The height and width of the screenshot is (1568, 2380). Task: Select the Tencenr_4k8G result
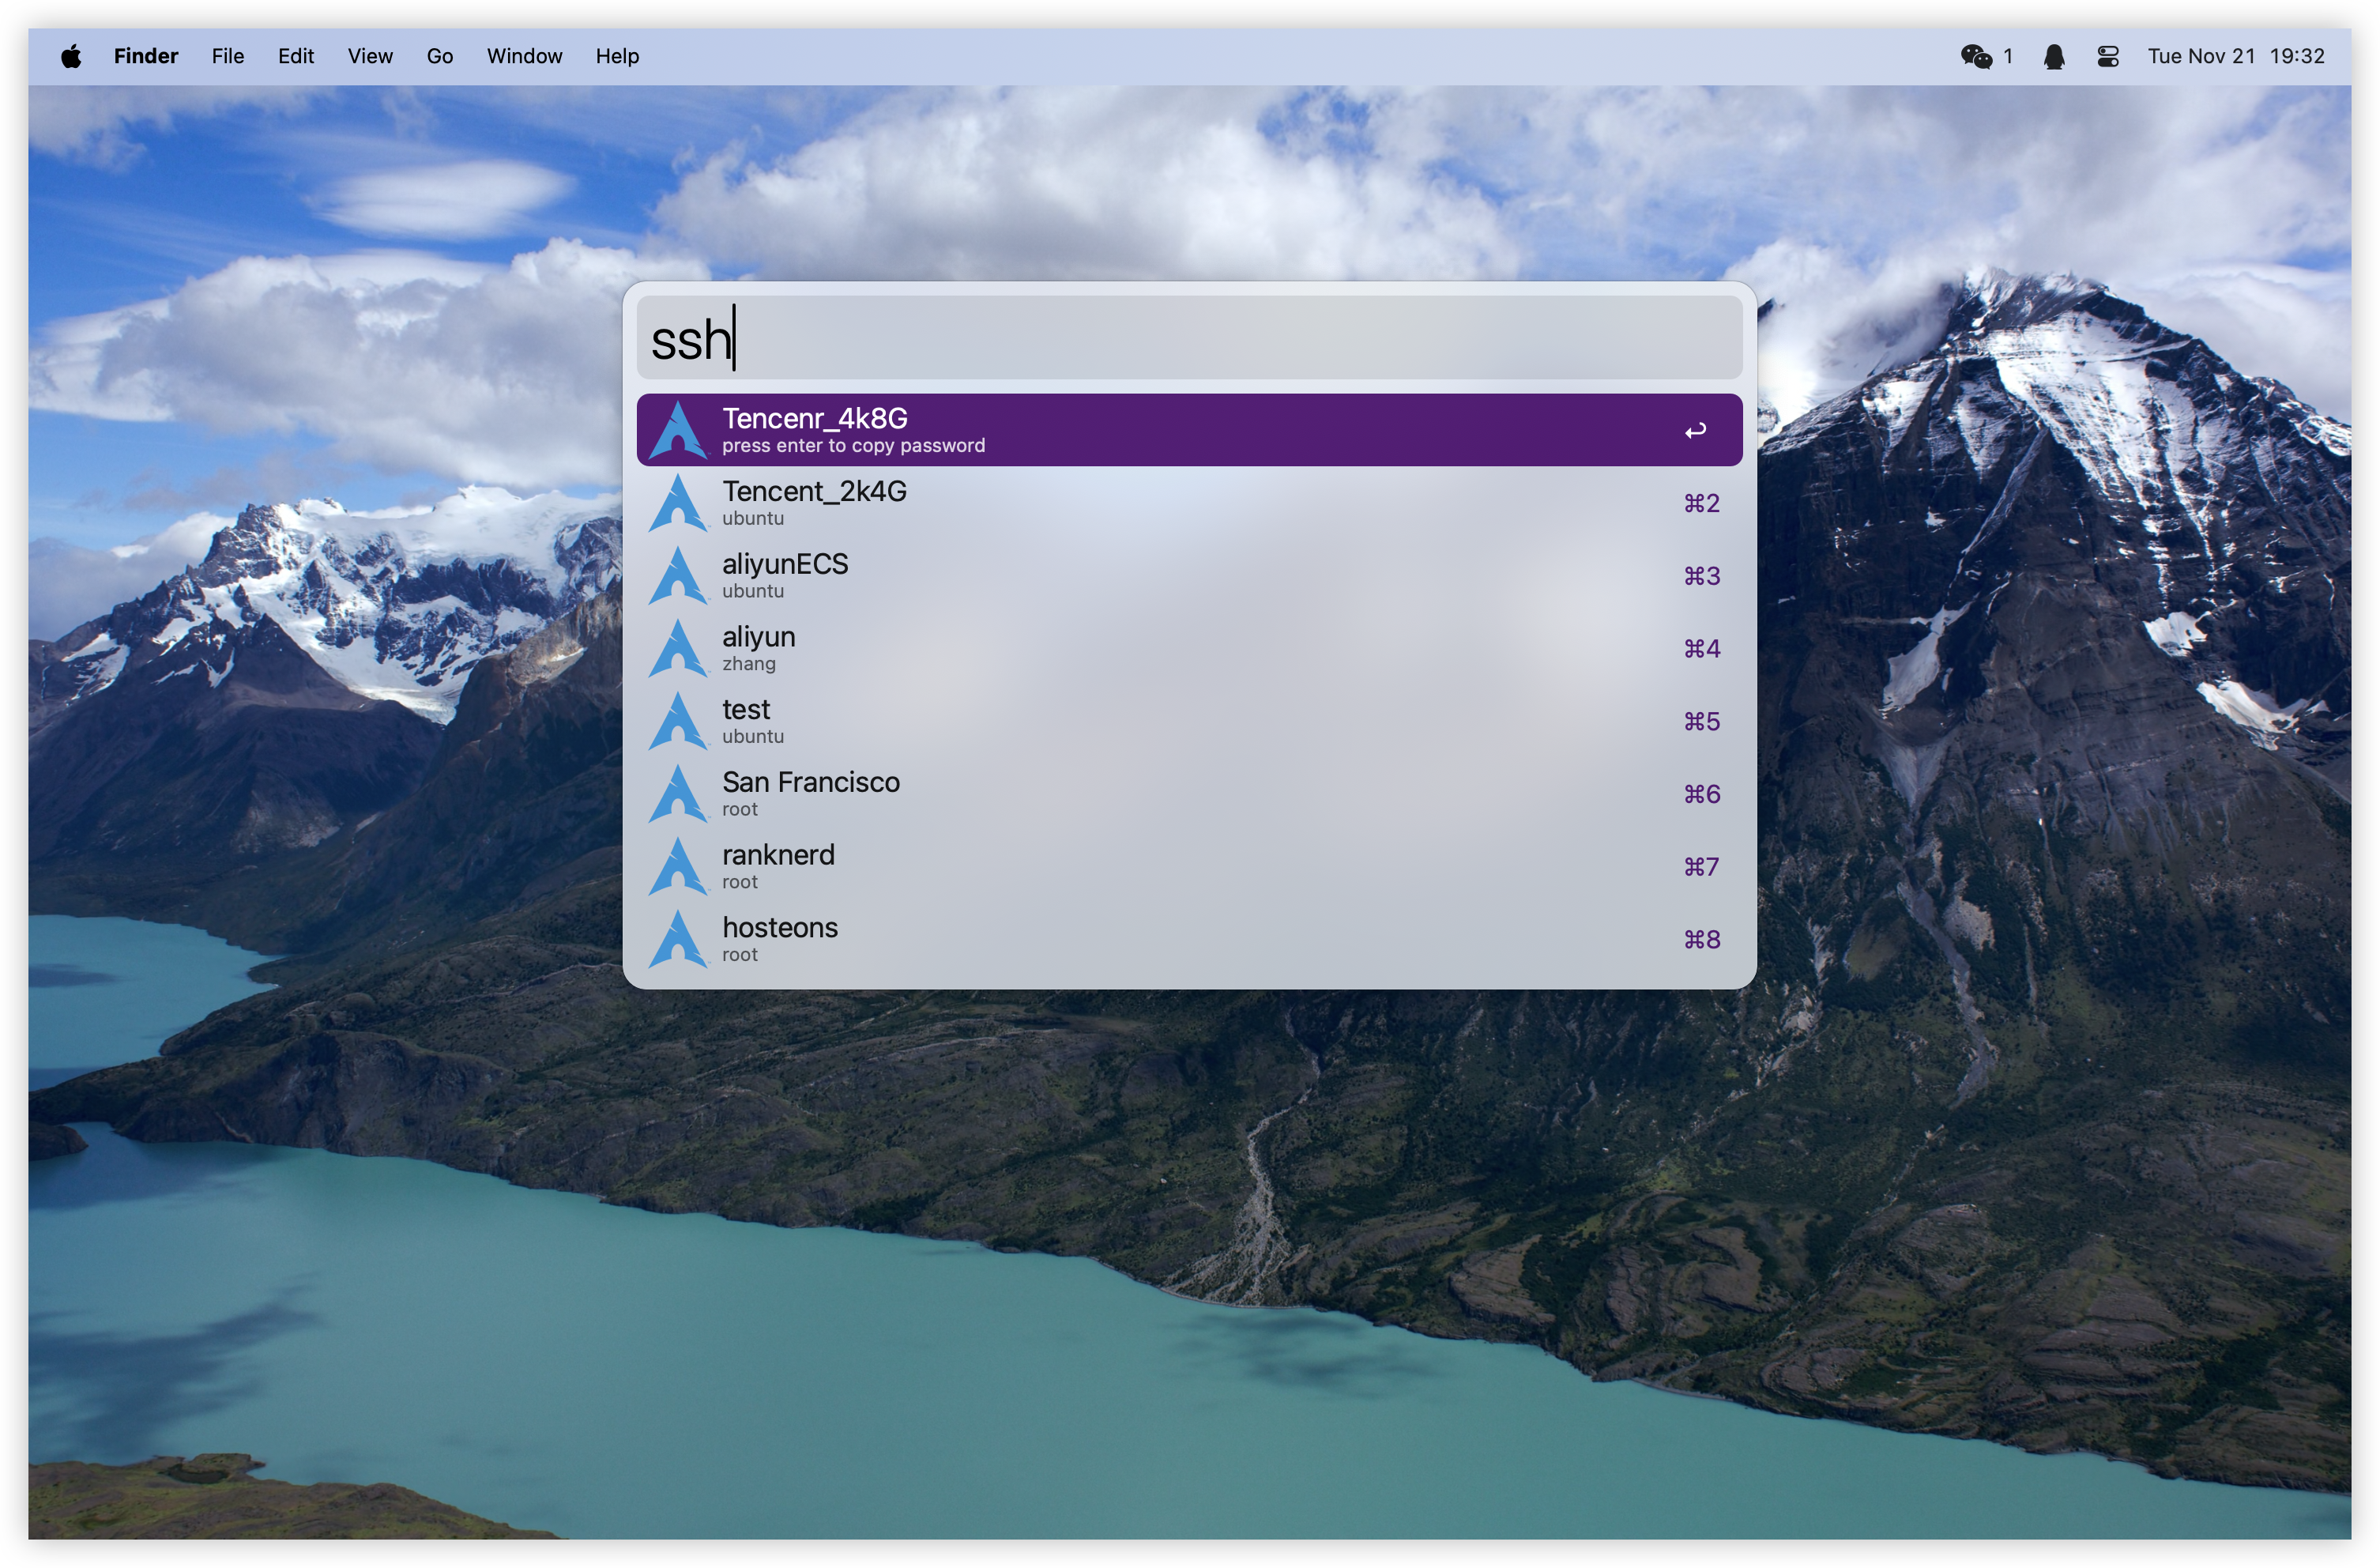1188,430
